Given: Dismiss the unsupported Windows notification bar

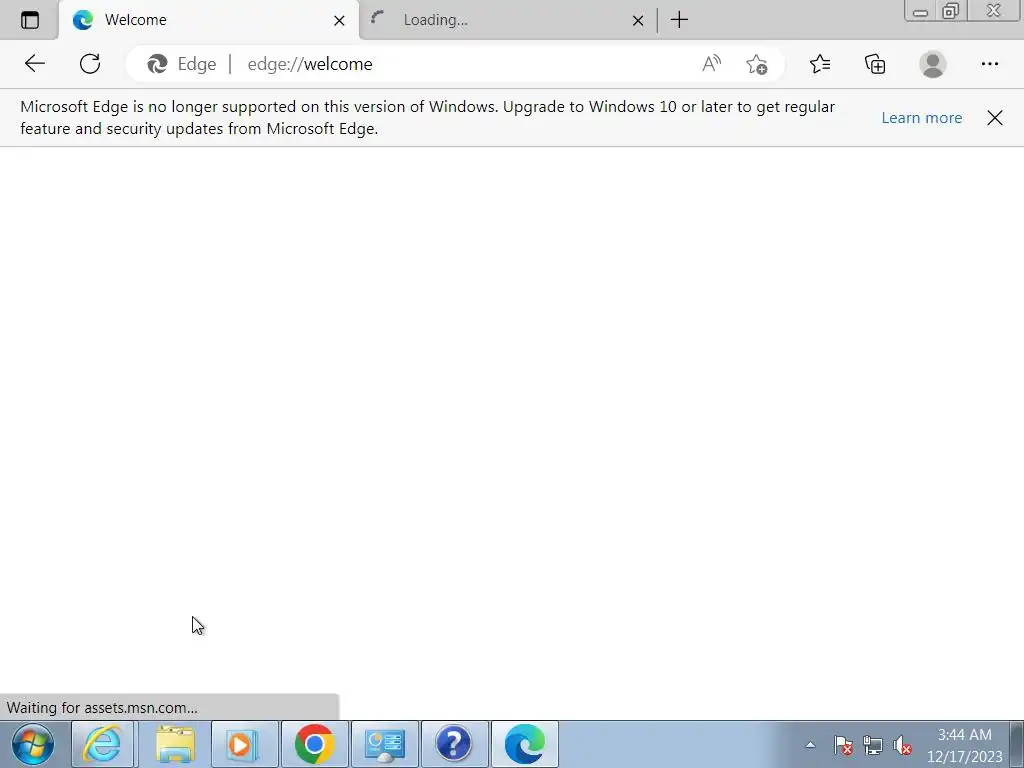Looking at the screenshot, I should (x=995, y=118).
